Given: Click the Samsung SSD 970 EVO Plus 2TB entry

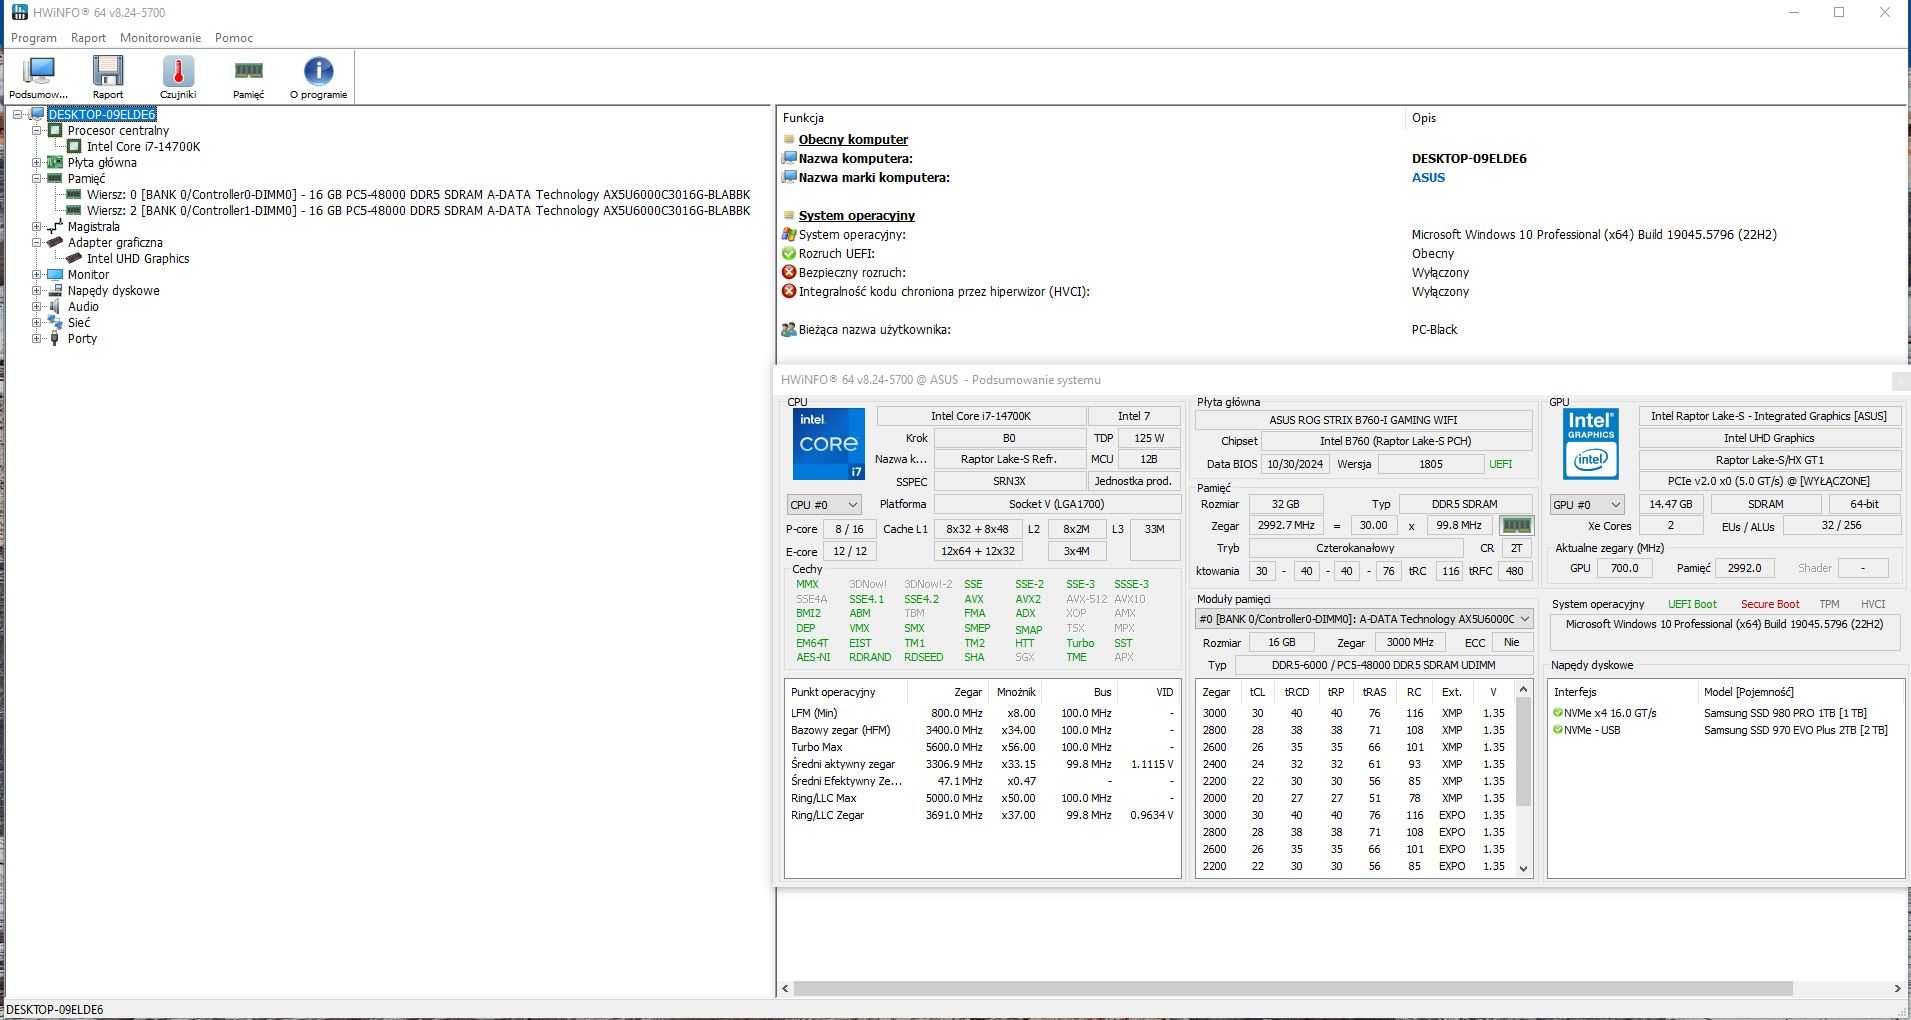Looking at the screenshot, I should click(1795, 731).
